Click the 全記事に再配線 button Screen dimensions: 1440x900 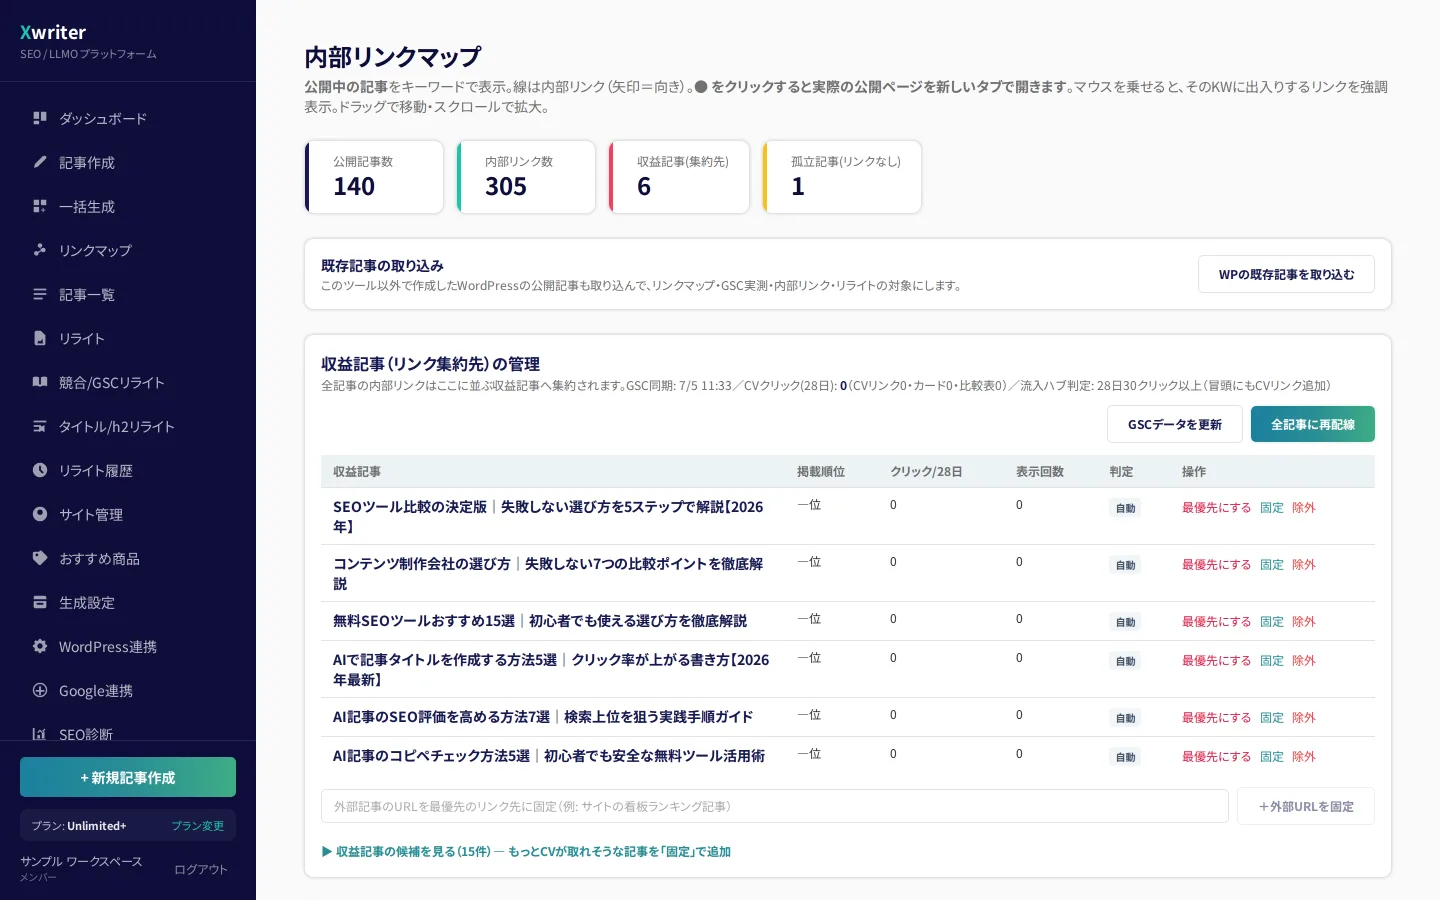tap(1313, 424)
